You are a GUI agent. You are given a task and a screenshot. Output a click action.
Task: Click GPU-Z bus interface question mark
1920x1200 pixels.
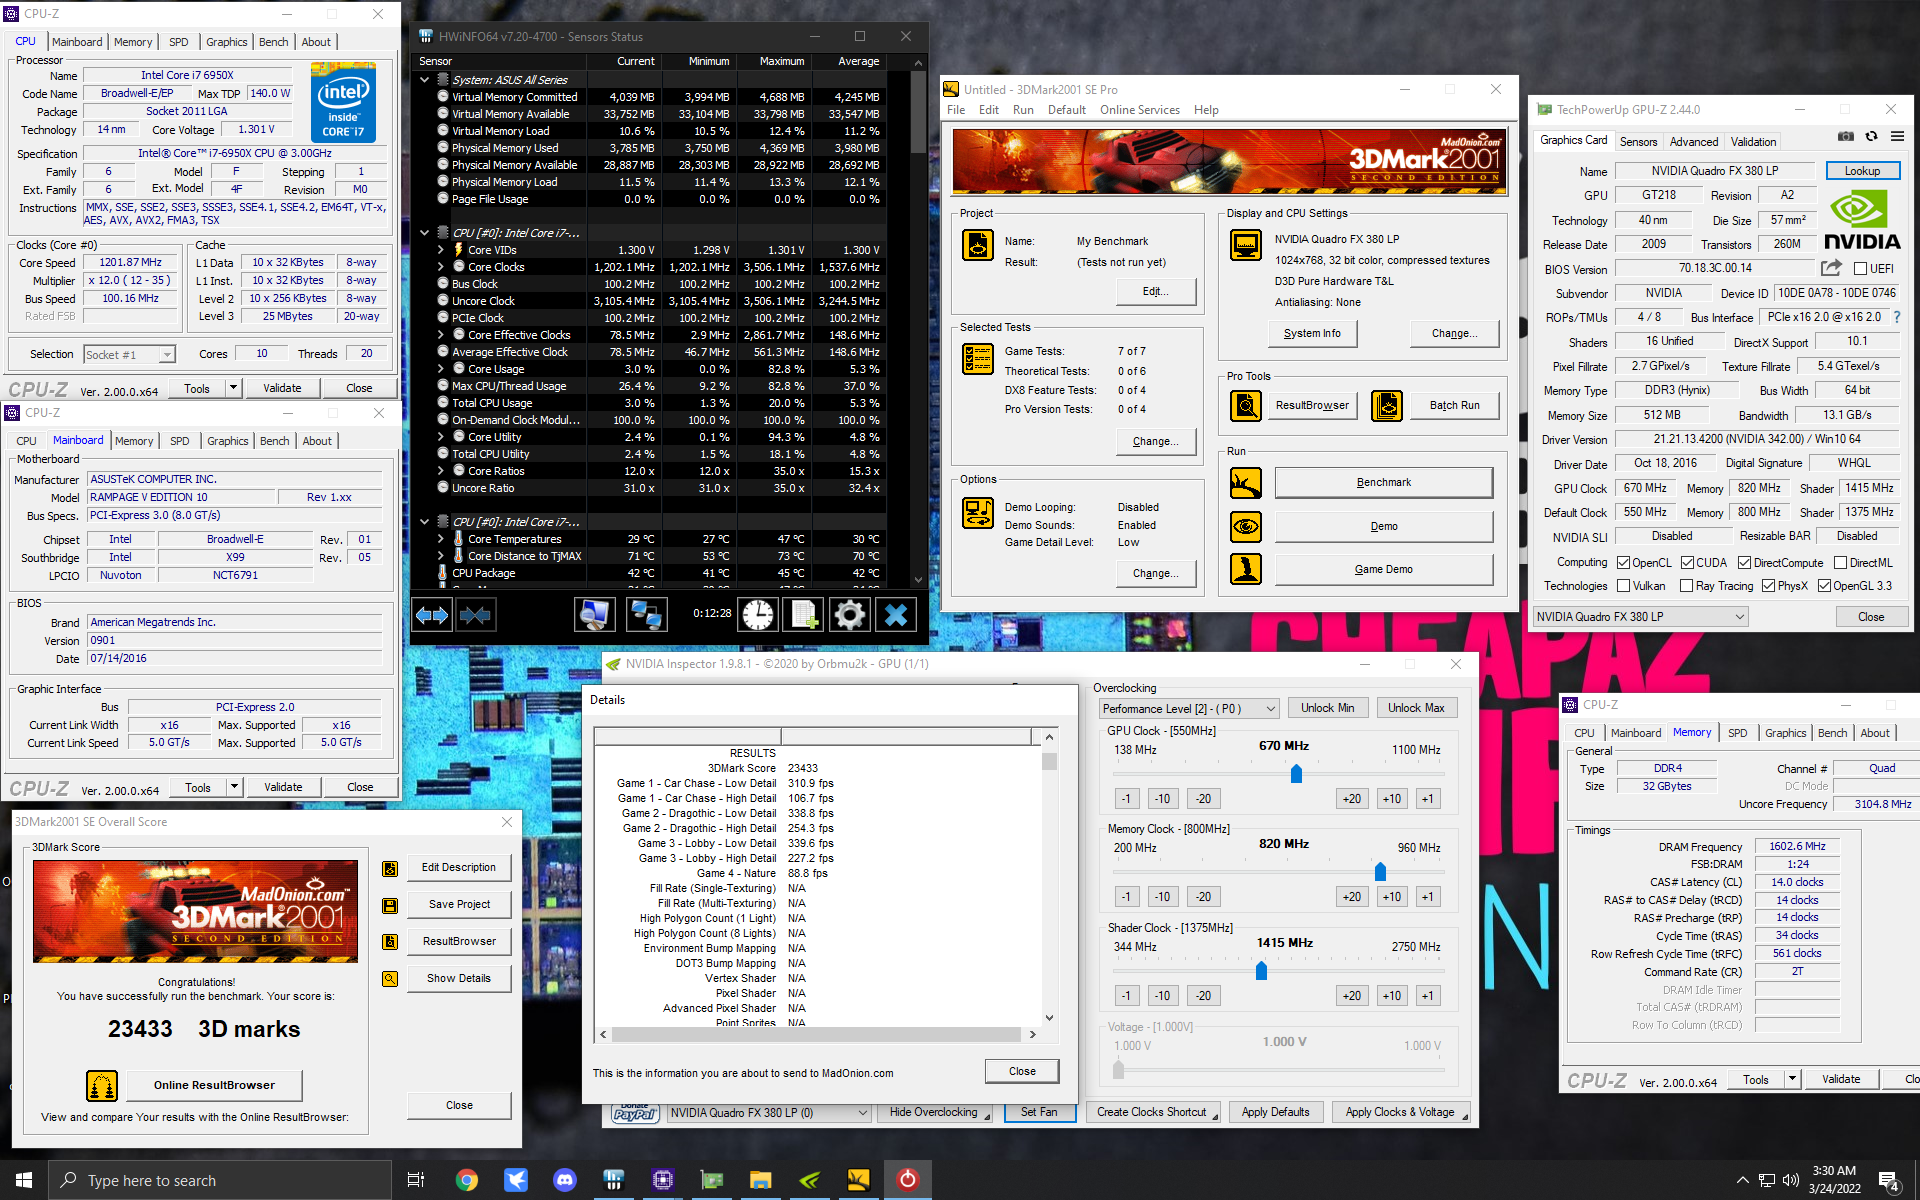pyautogui.click(x=1896, y=317)
